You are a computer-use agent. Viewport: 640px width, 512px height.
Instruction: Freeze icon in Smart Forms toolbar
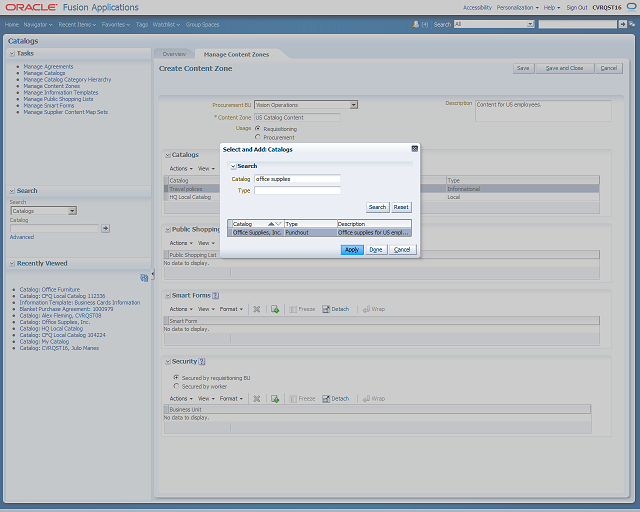[x=302, y=309]
